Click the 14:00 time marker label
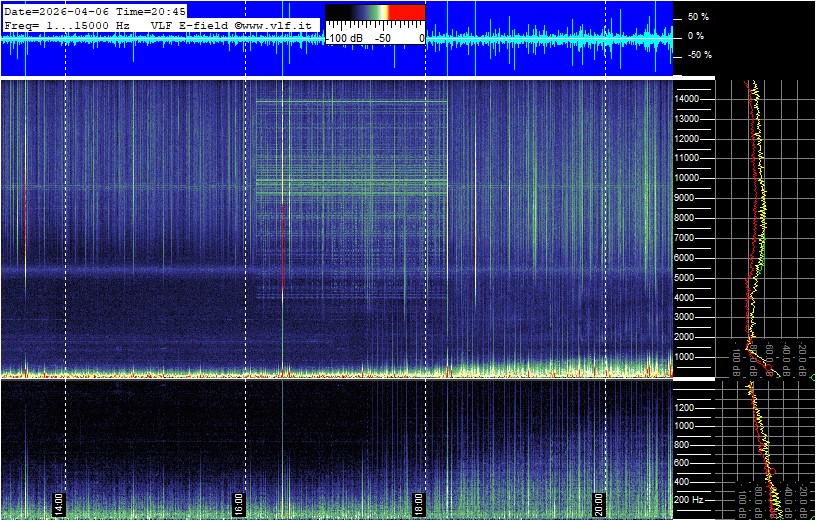Image resolution: width=816 pixels, height=521 pixels. click(58, 505)
